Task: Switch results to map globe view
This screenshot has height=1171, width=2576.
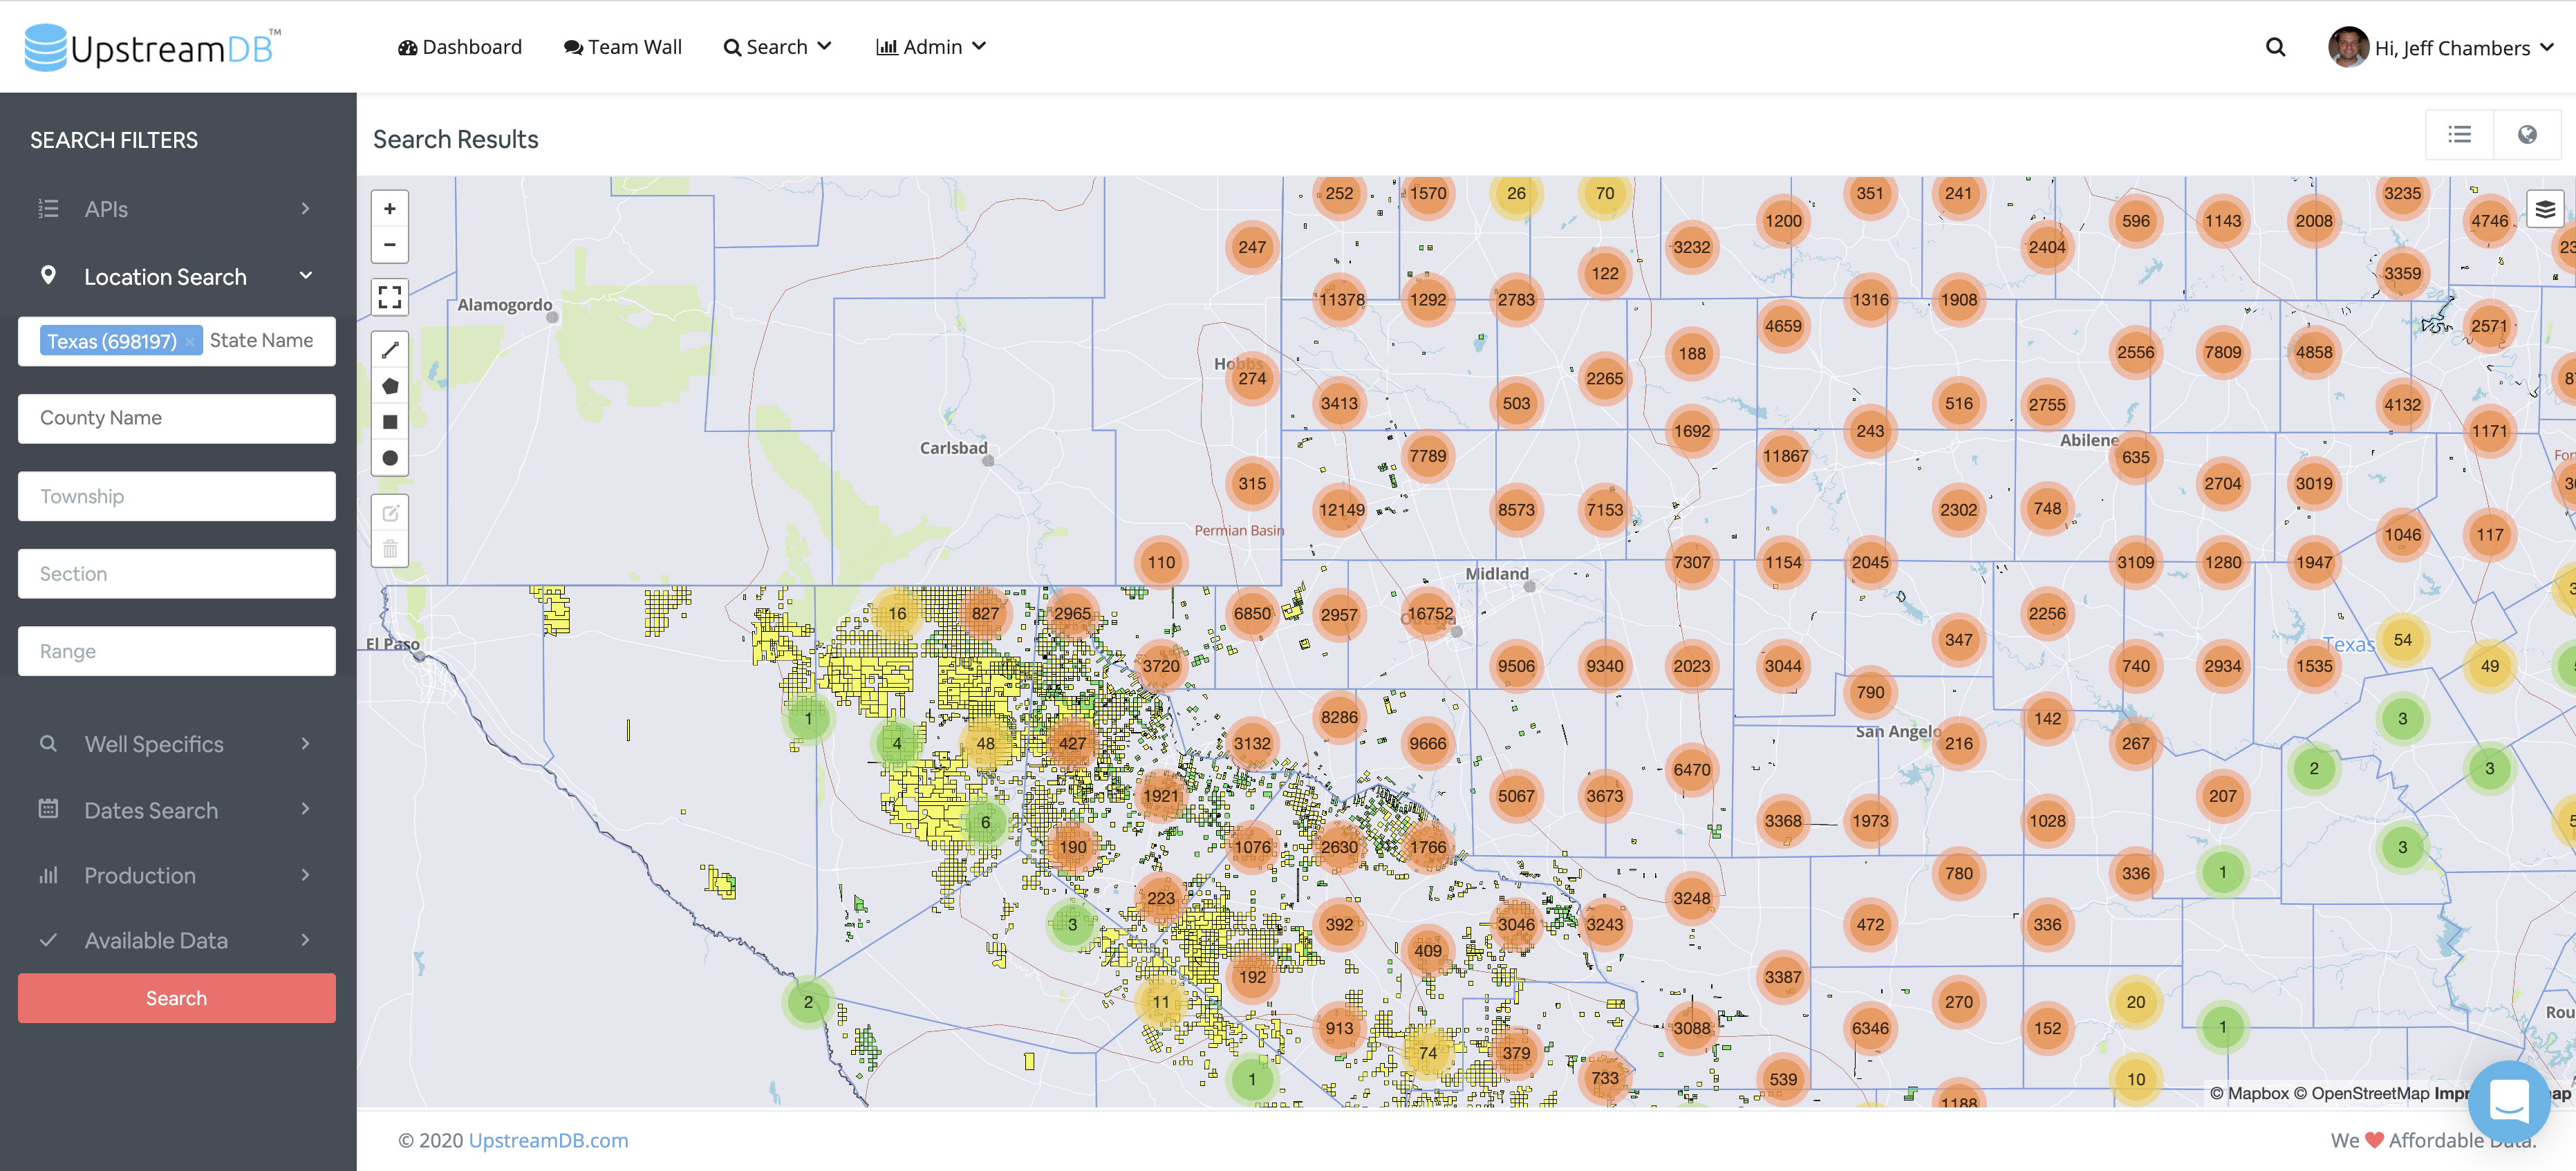Action: 2528,133
